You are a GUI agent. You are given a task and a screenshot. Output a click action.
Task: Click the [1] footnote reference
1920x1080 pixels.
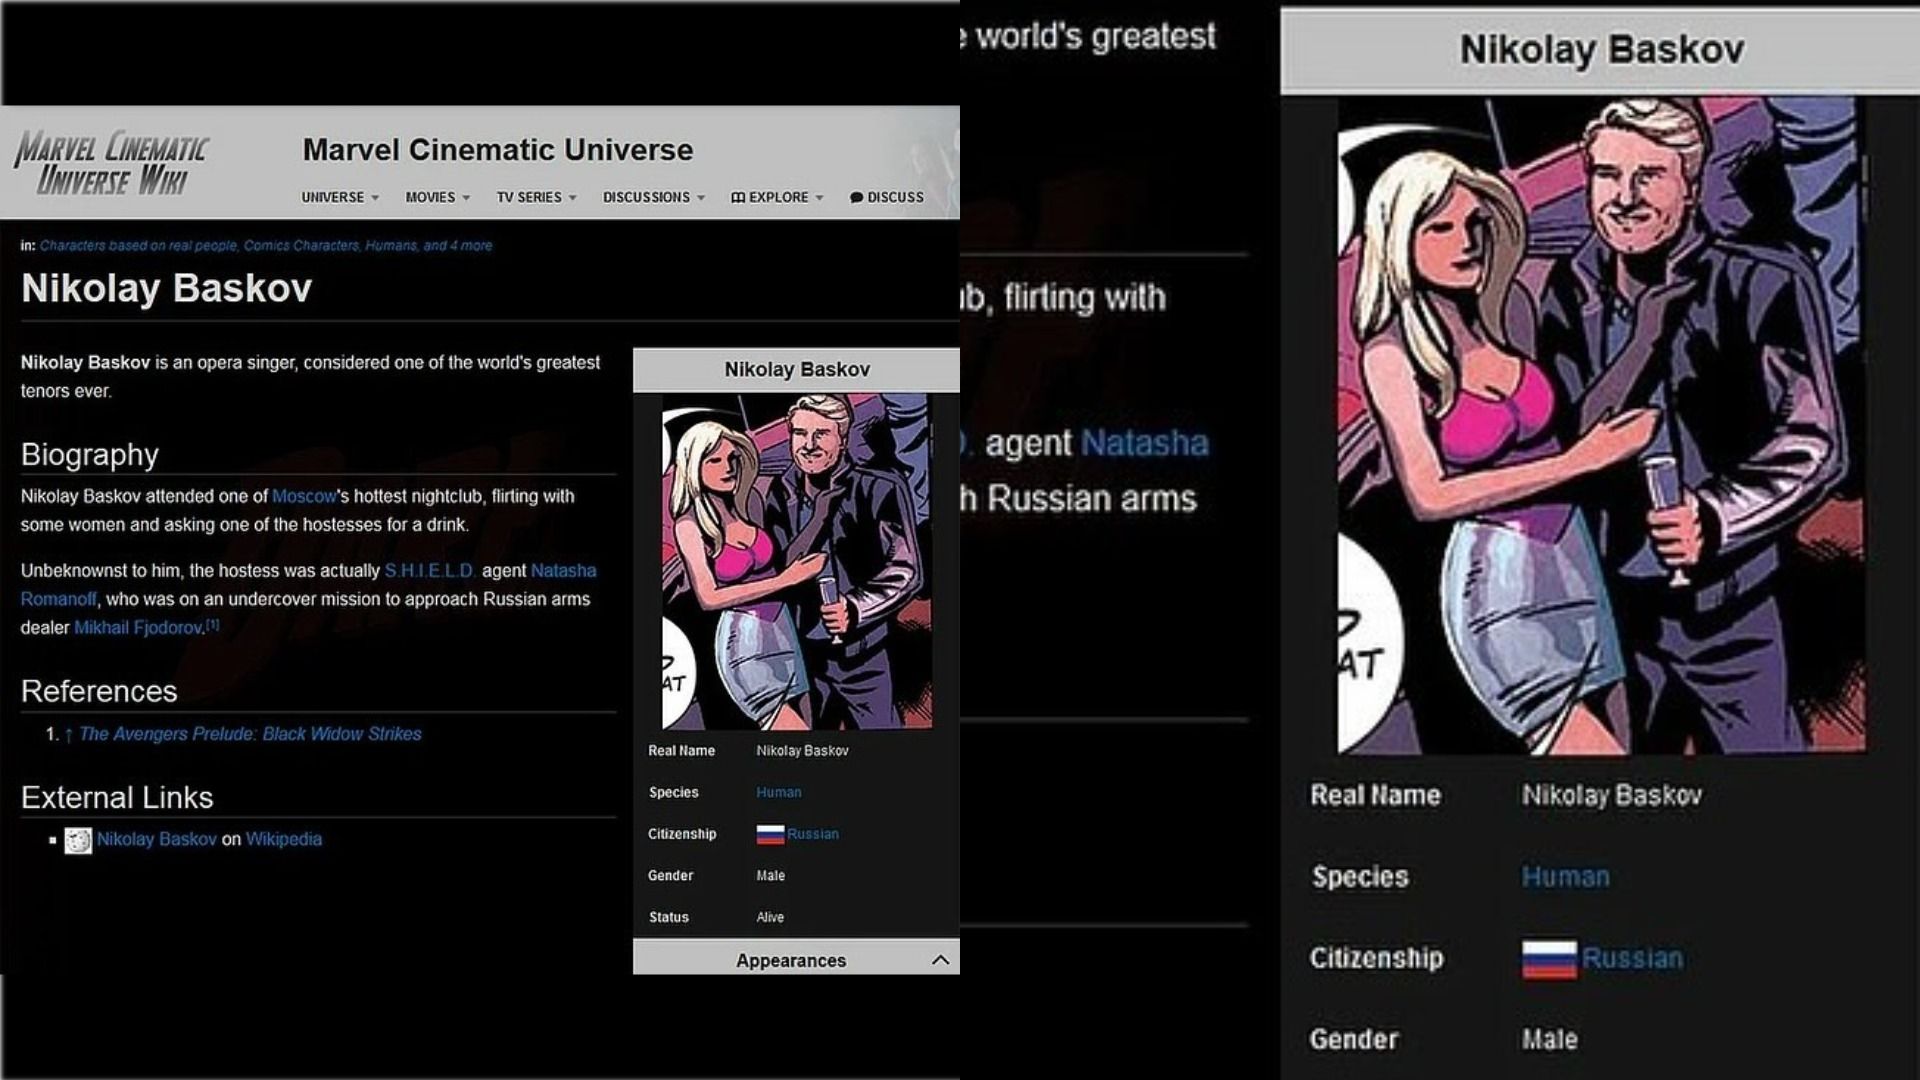(x=212, y=624)
